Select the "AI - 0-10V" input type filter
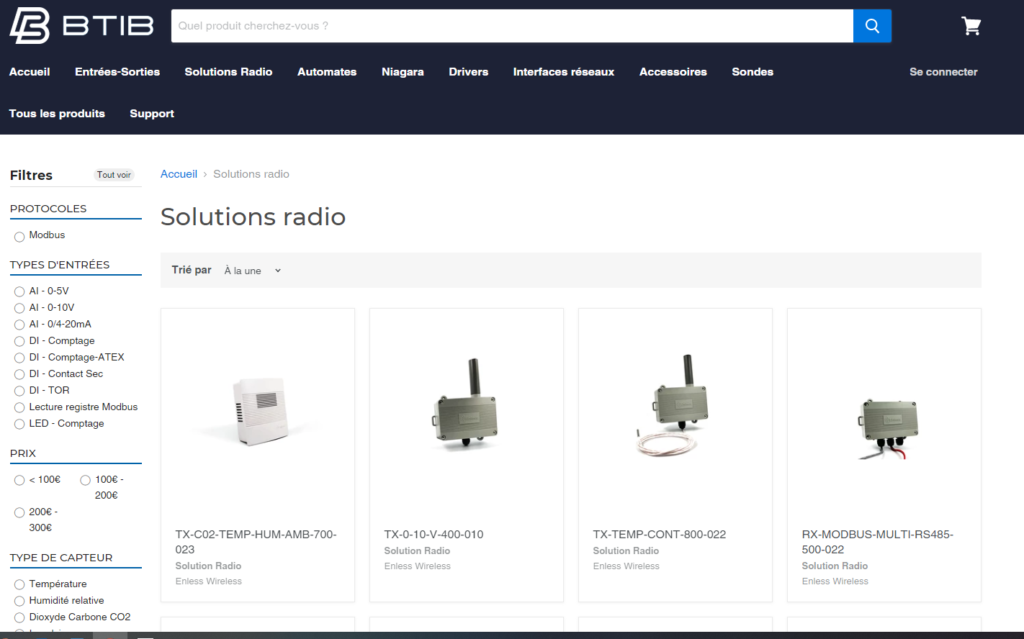Viewport: 1024px width, 639px height. click(18, 307)
